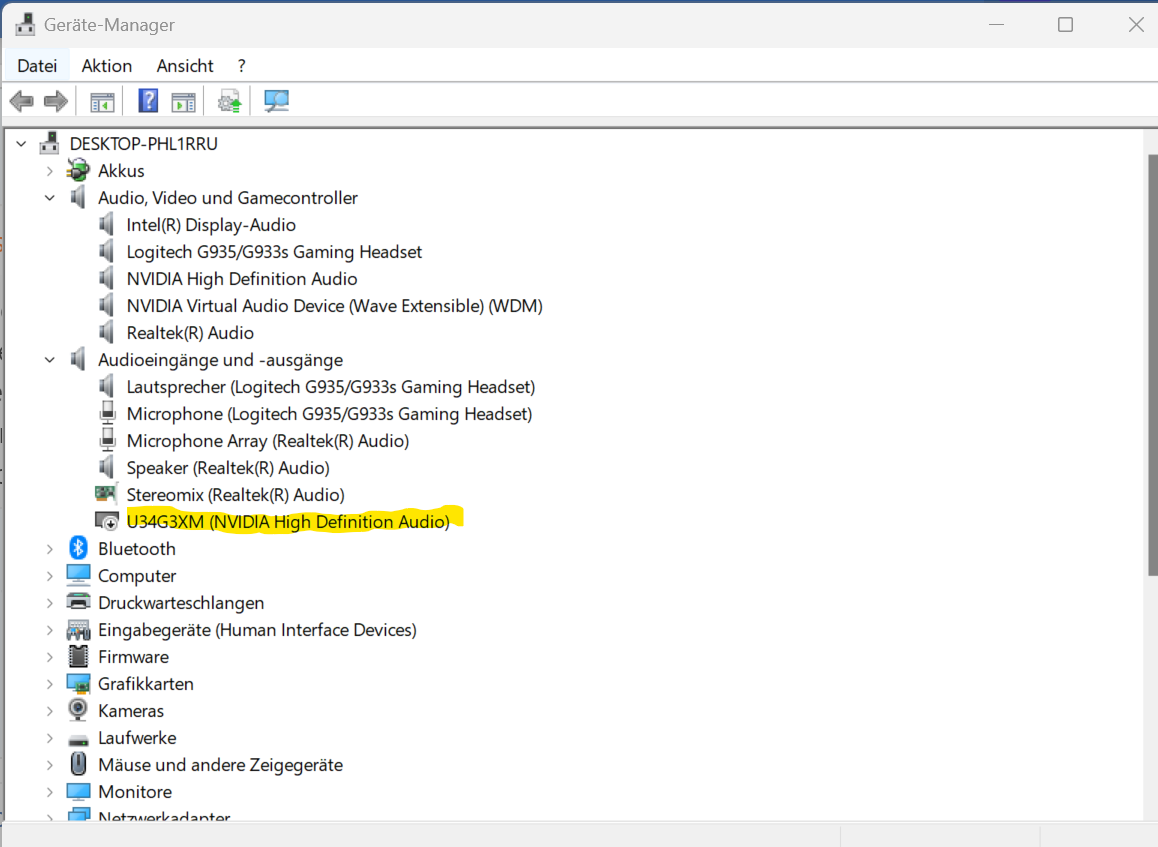Click Scan for hardware changes monitor icon
This screenshot has height=847, width=1158.
[x=276, y=101]
